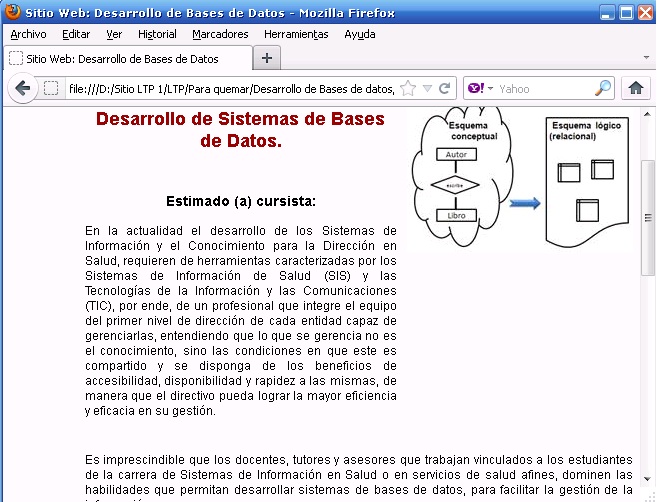Bookmark this page with the star icon
Screen dimensions: 657x502
(407, 88)
